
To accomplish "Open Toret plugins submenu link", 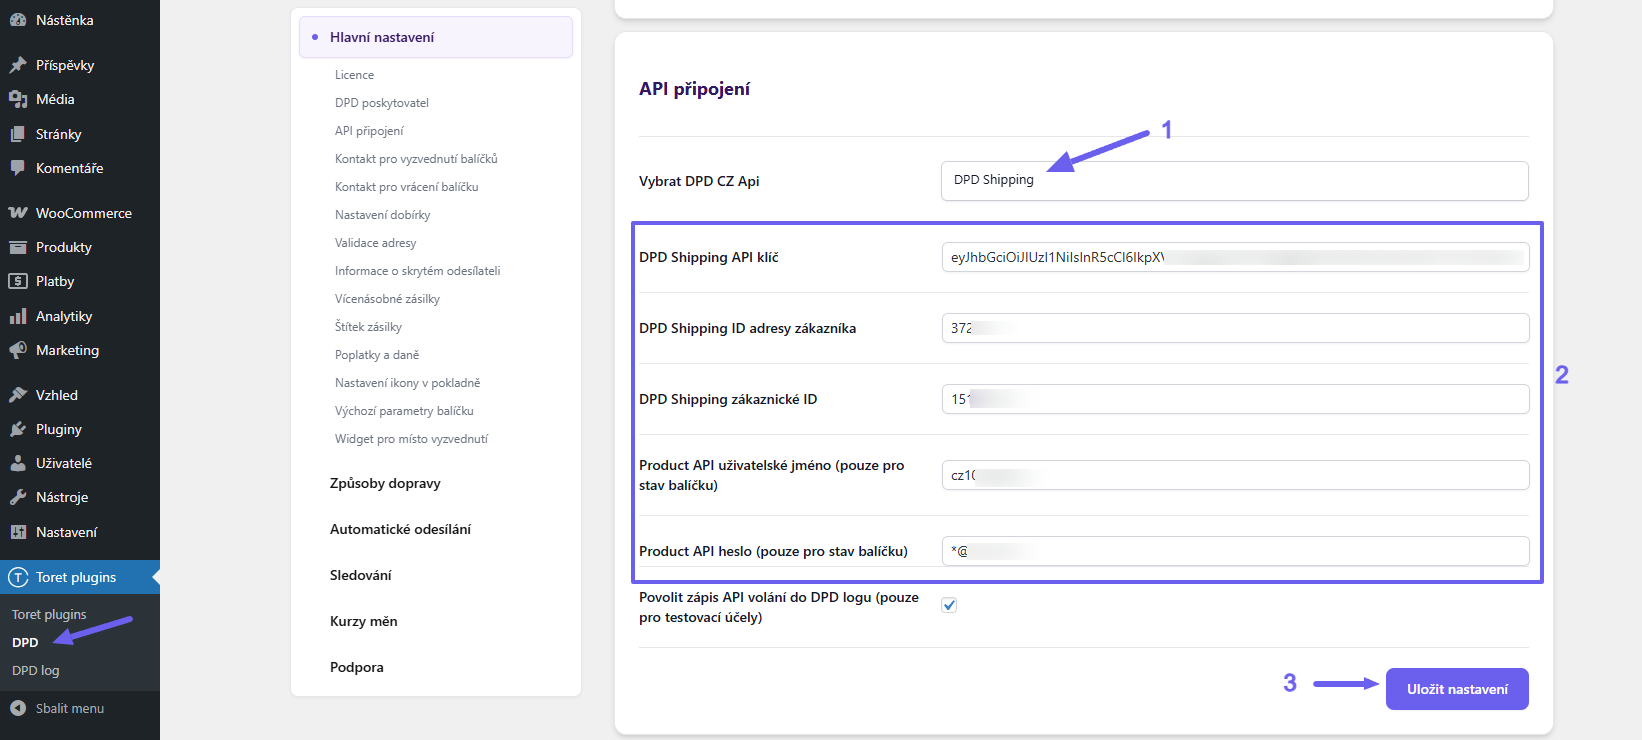I will click(x=49, y=614).
